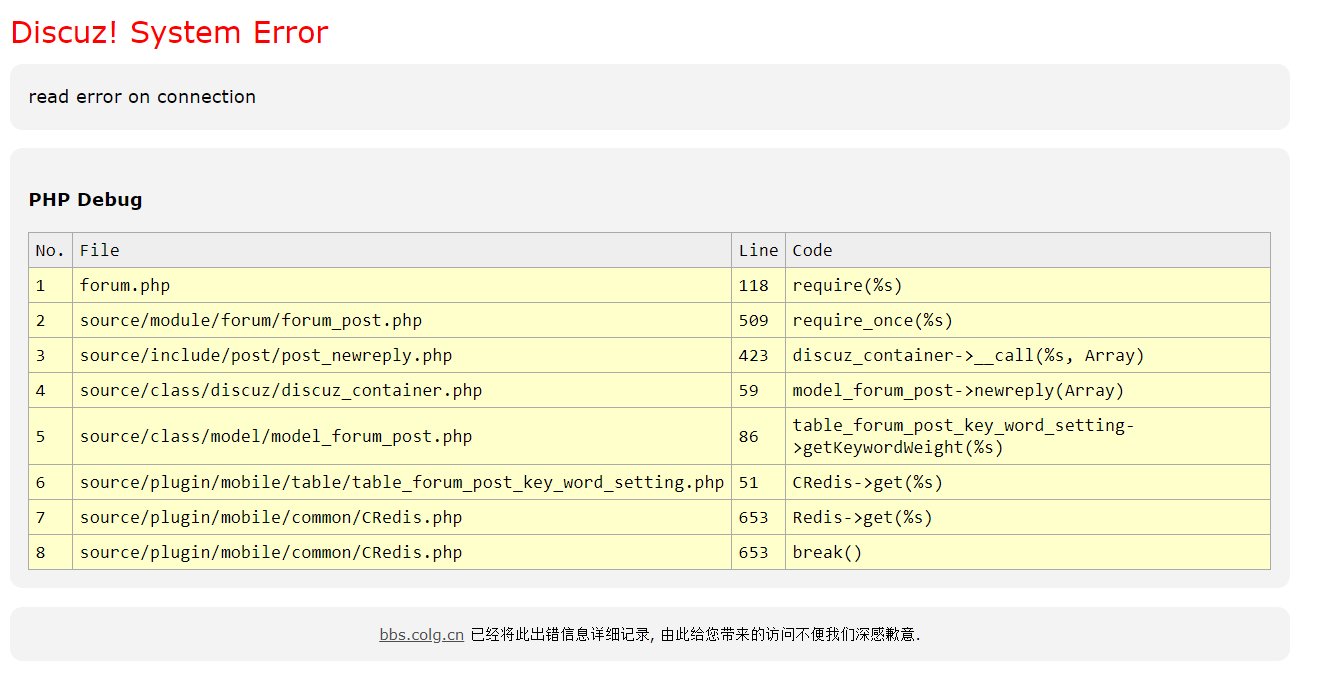Click line number 51

(758, 482)
